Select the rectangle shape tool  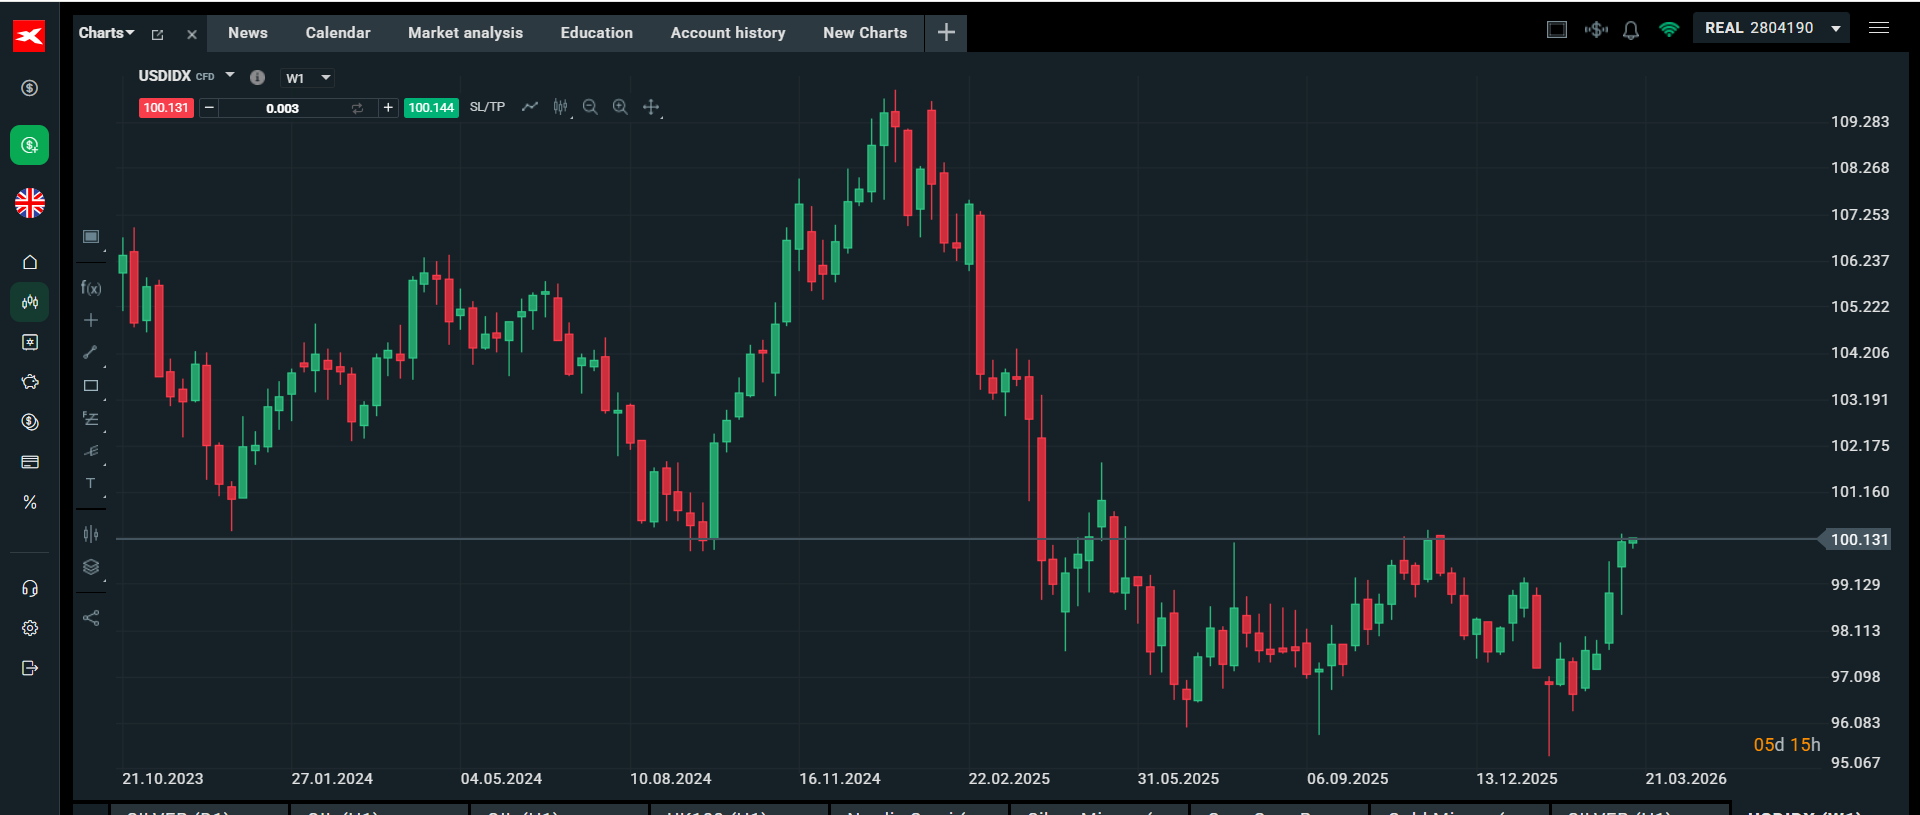pyautogui.click(x=91, y=385)
